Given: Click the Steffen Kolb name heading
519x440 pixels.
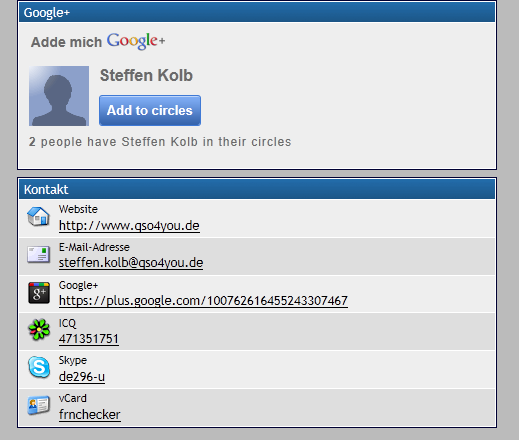Looking at the screenshot, I should click(146, 75).
